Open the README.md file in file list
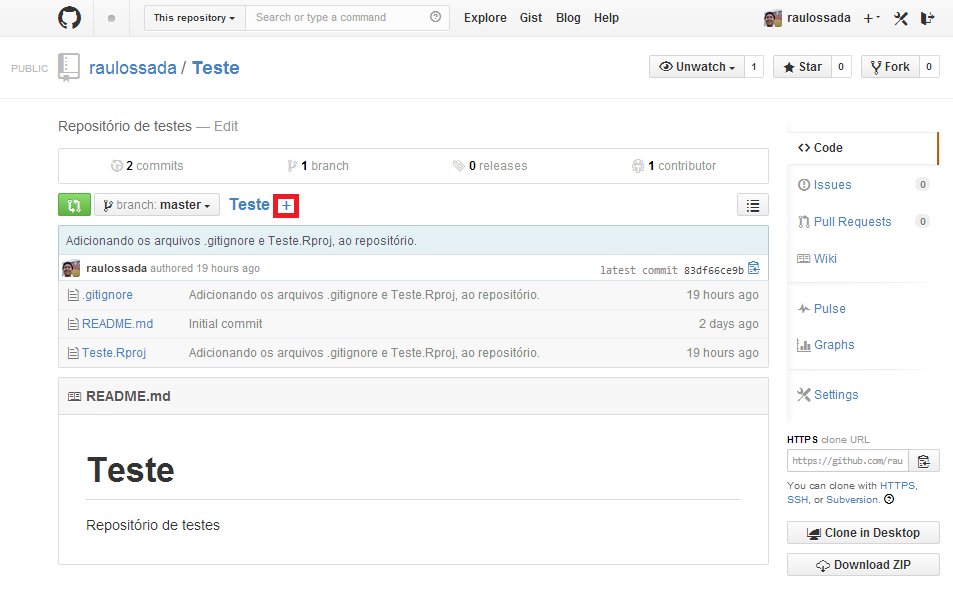Screen dimensions: 953x589 click(x=117, y=324)
